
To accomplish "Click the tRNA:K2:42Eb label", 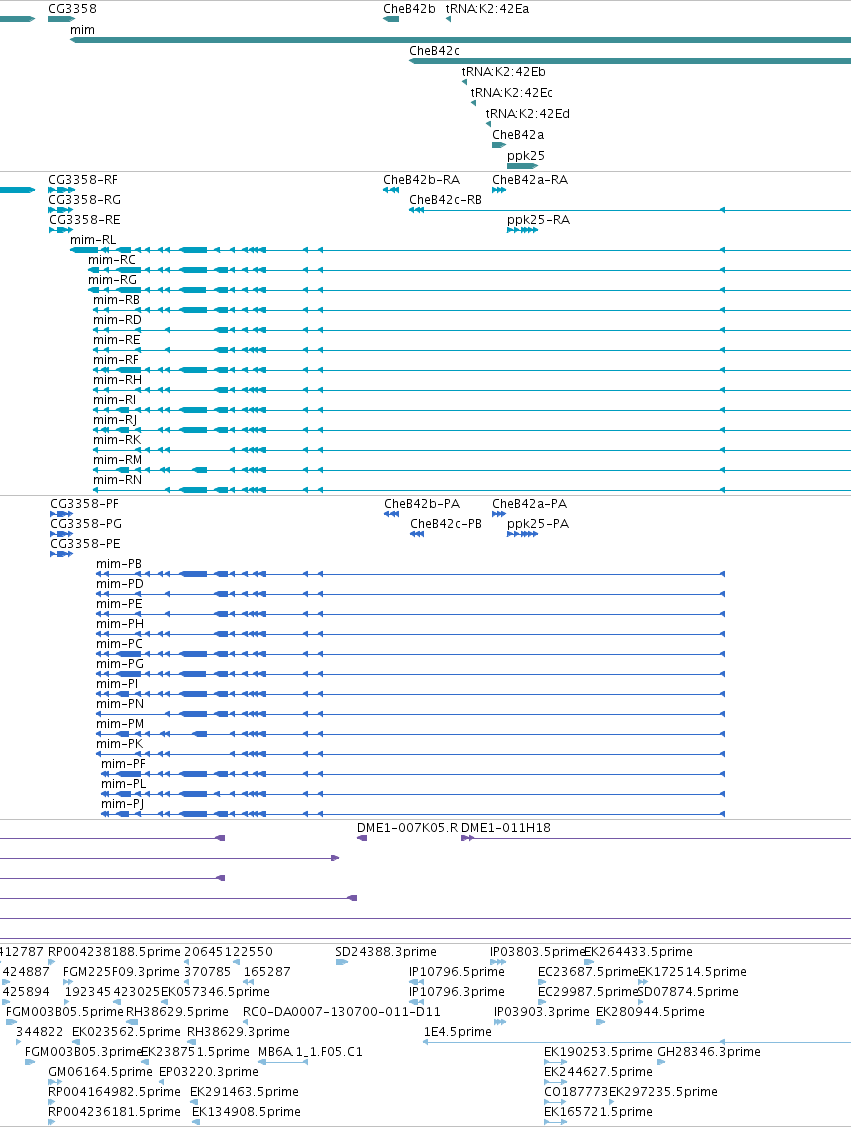I will [503, 71].
